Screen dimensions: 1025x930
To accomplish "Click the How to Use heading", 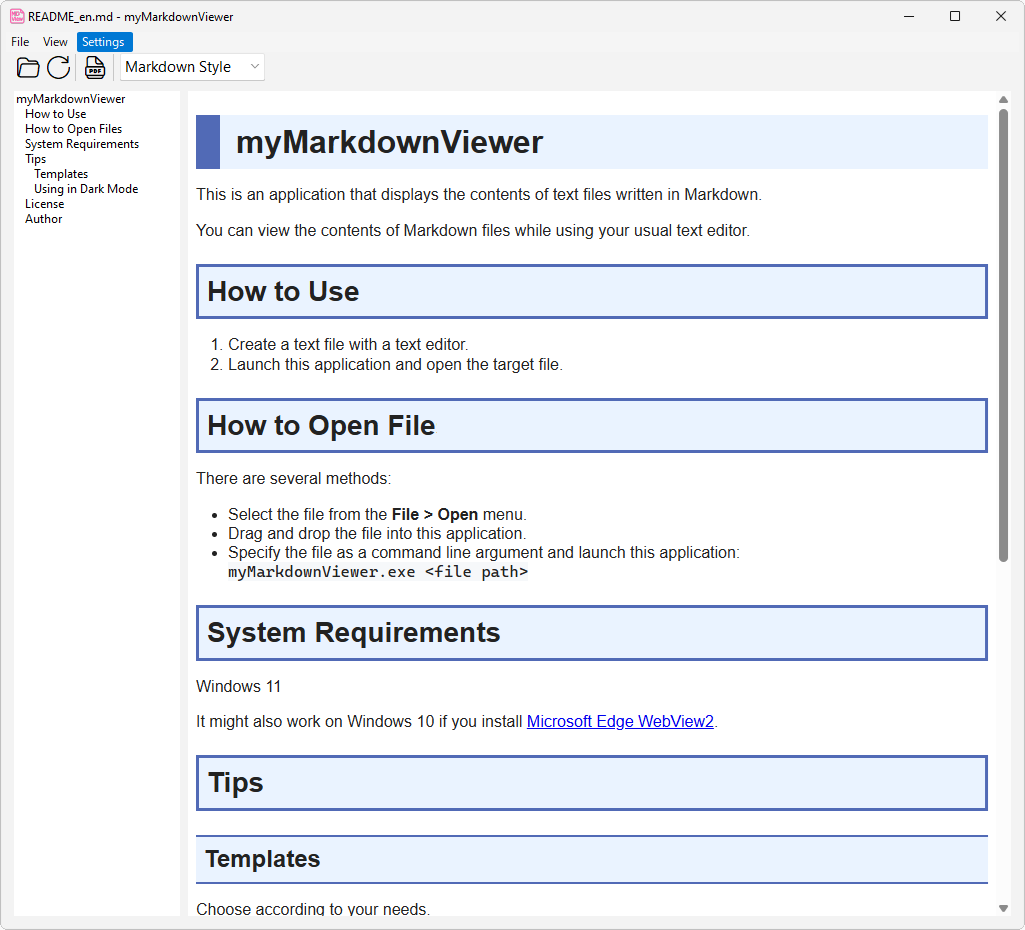I will [592, 291].
